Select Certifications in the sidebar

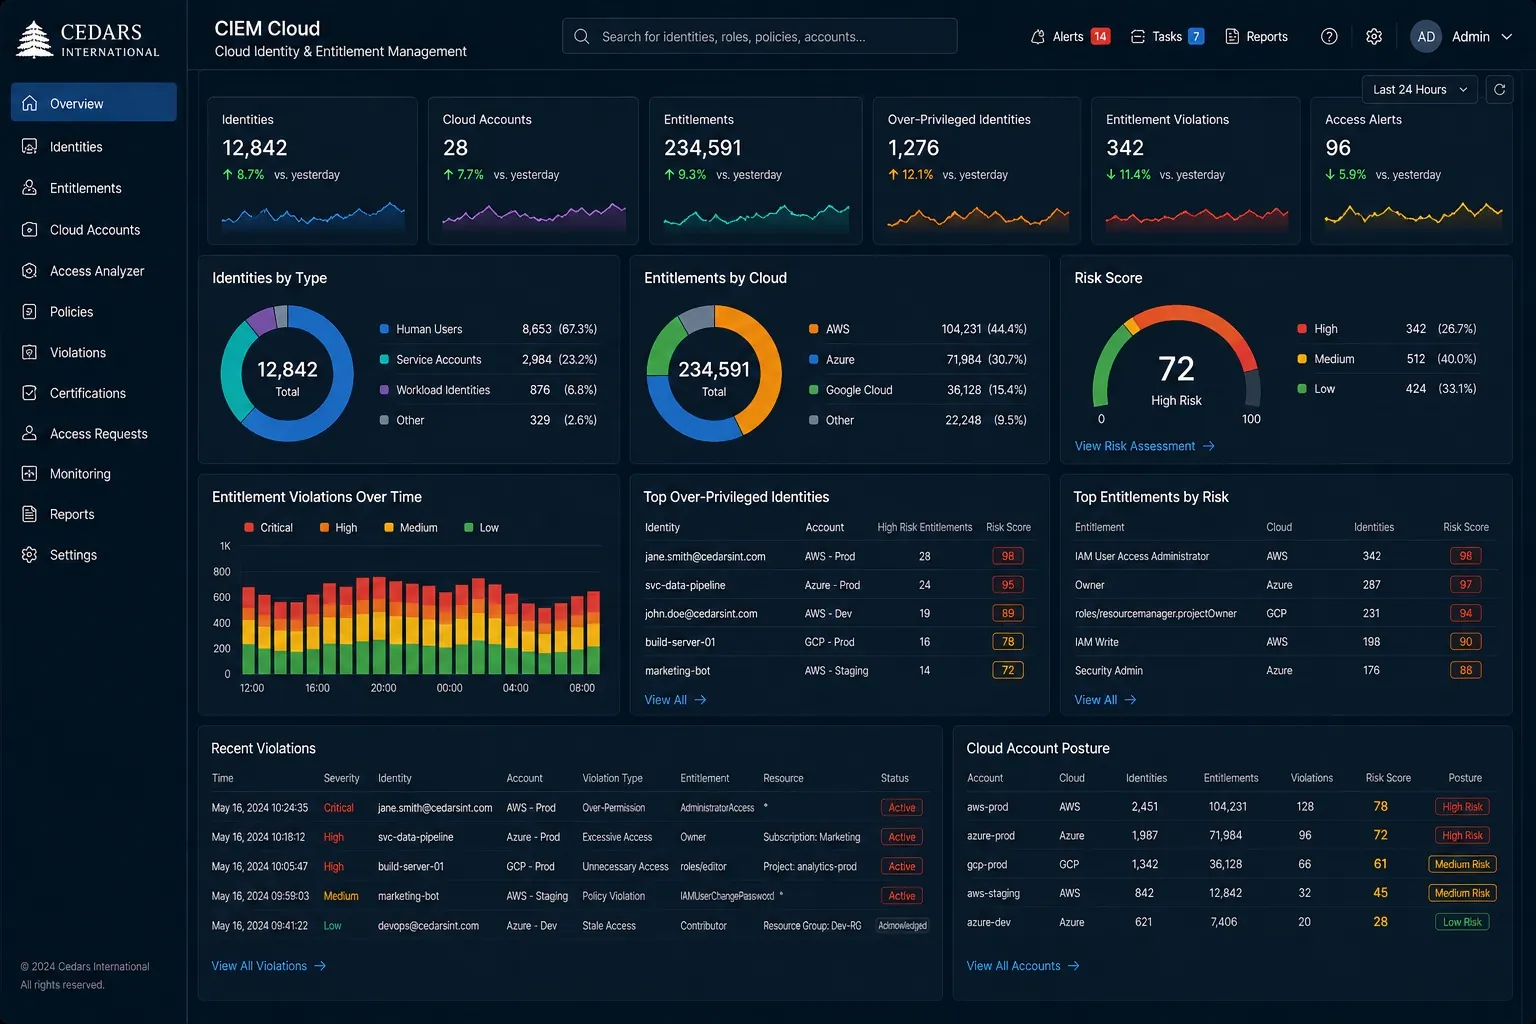coord(93,393)
